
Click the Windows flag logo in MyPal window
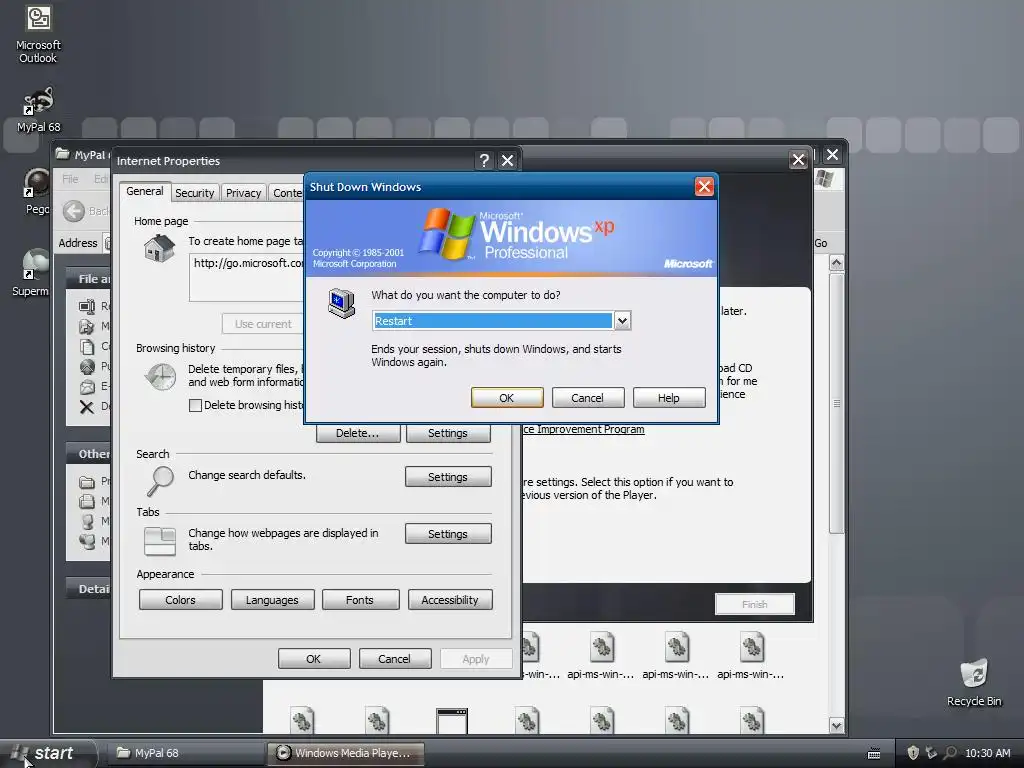pyautogui.click(x=824, y=178)
